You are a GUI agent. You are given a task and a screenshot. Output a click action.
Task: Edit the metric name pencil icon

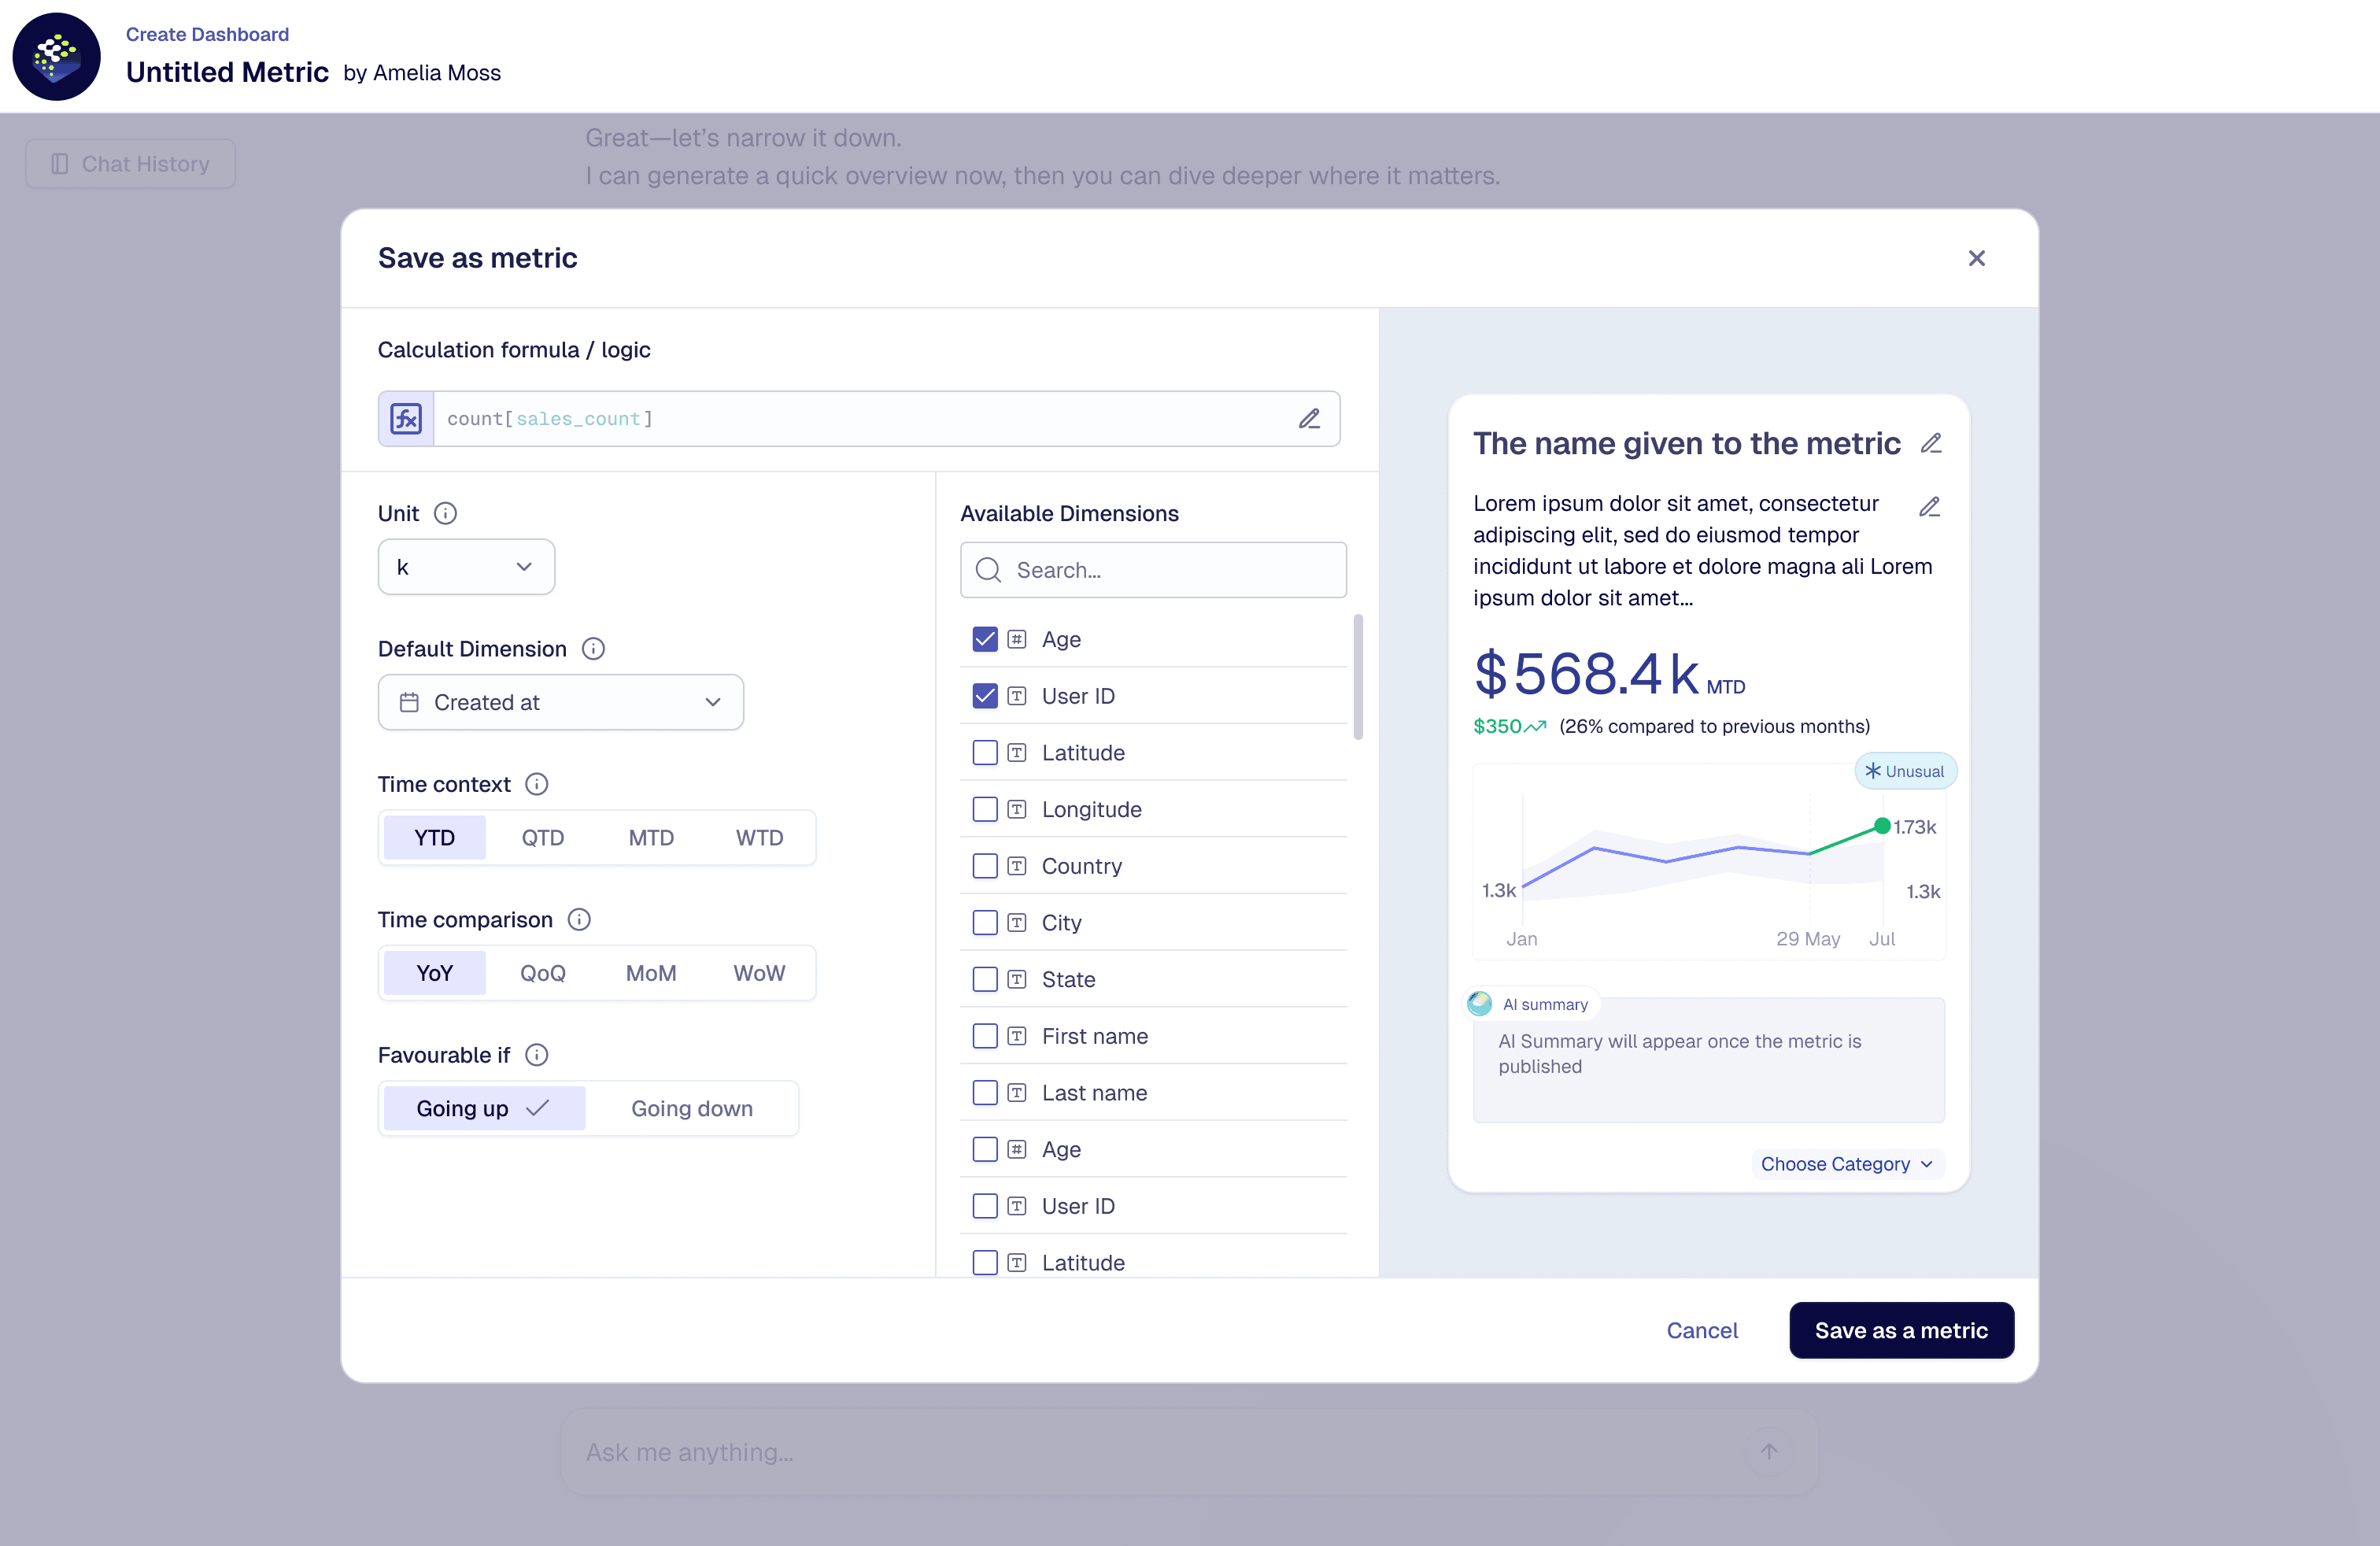point(1931,443)
